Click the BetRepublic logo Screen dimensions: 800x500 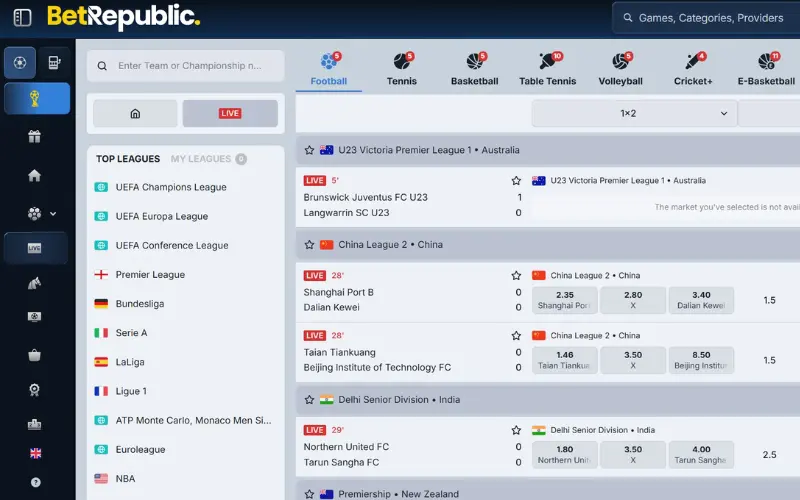123,17
